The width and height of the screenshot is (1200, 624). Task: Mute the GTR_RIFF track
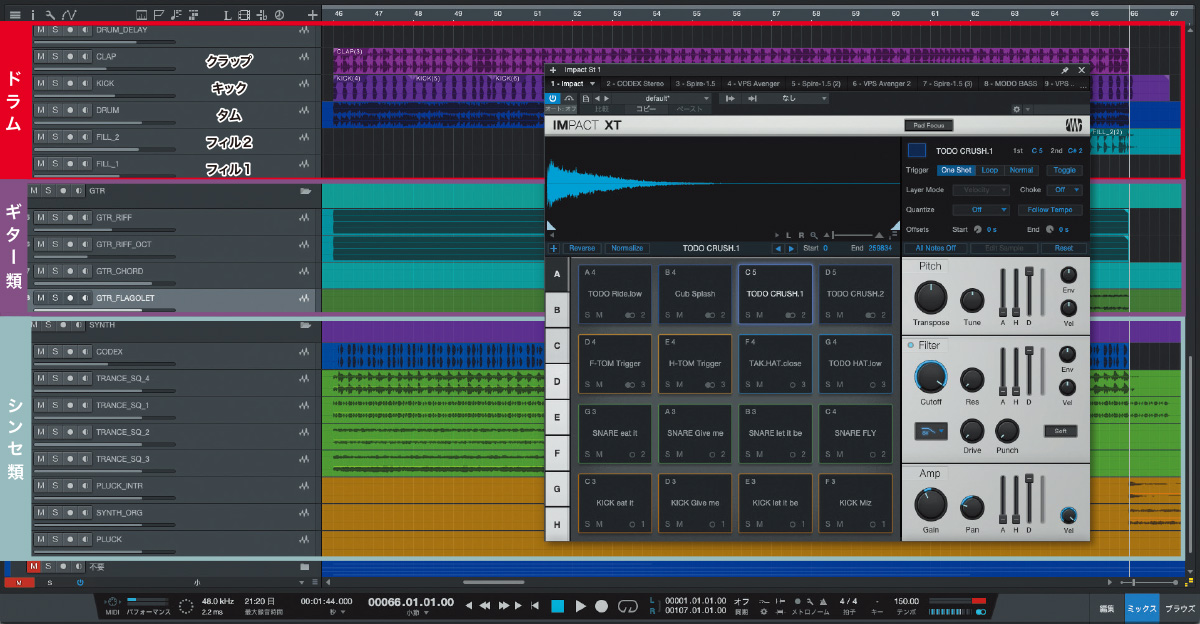point(41,217)
